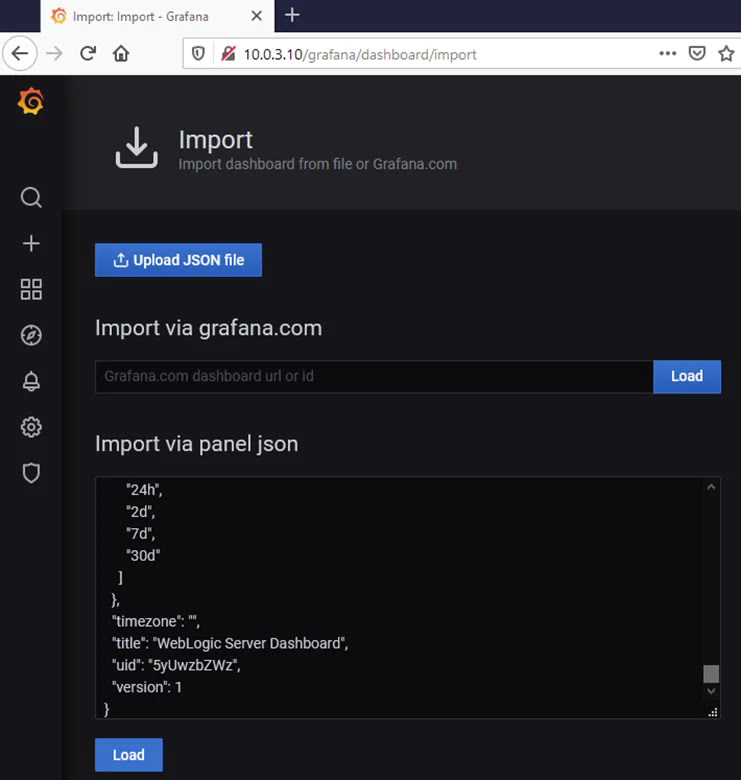Click the "30d" entry in the json
741x780 pixels.
coord(143,555)
